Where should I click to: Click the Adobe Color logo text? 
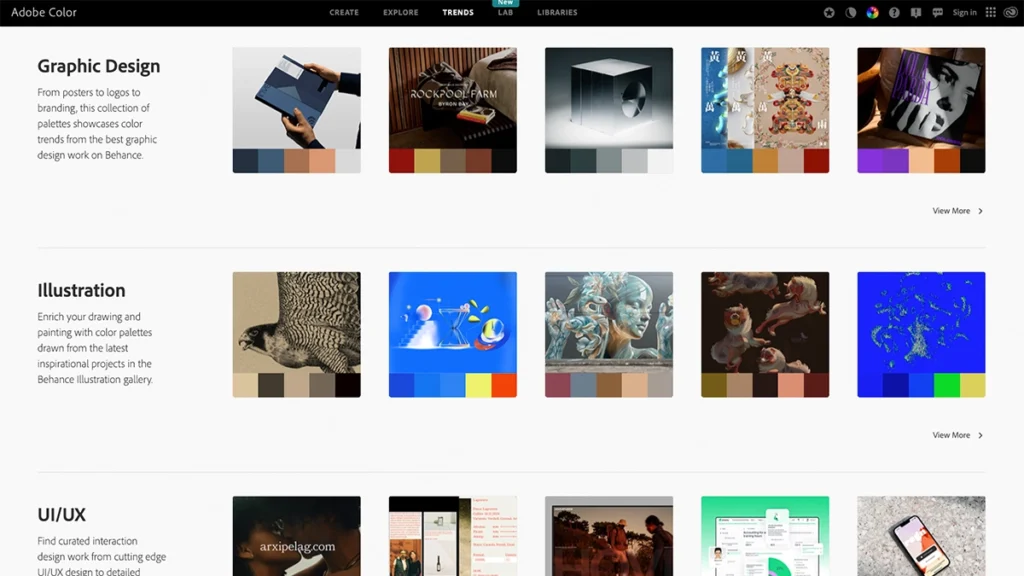pyautogui.click(x=44, y=12)
